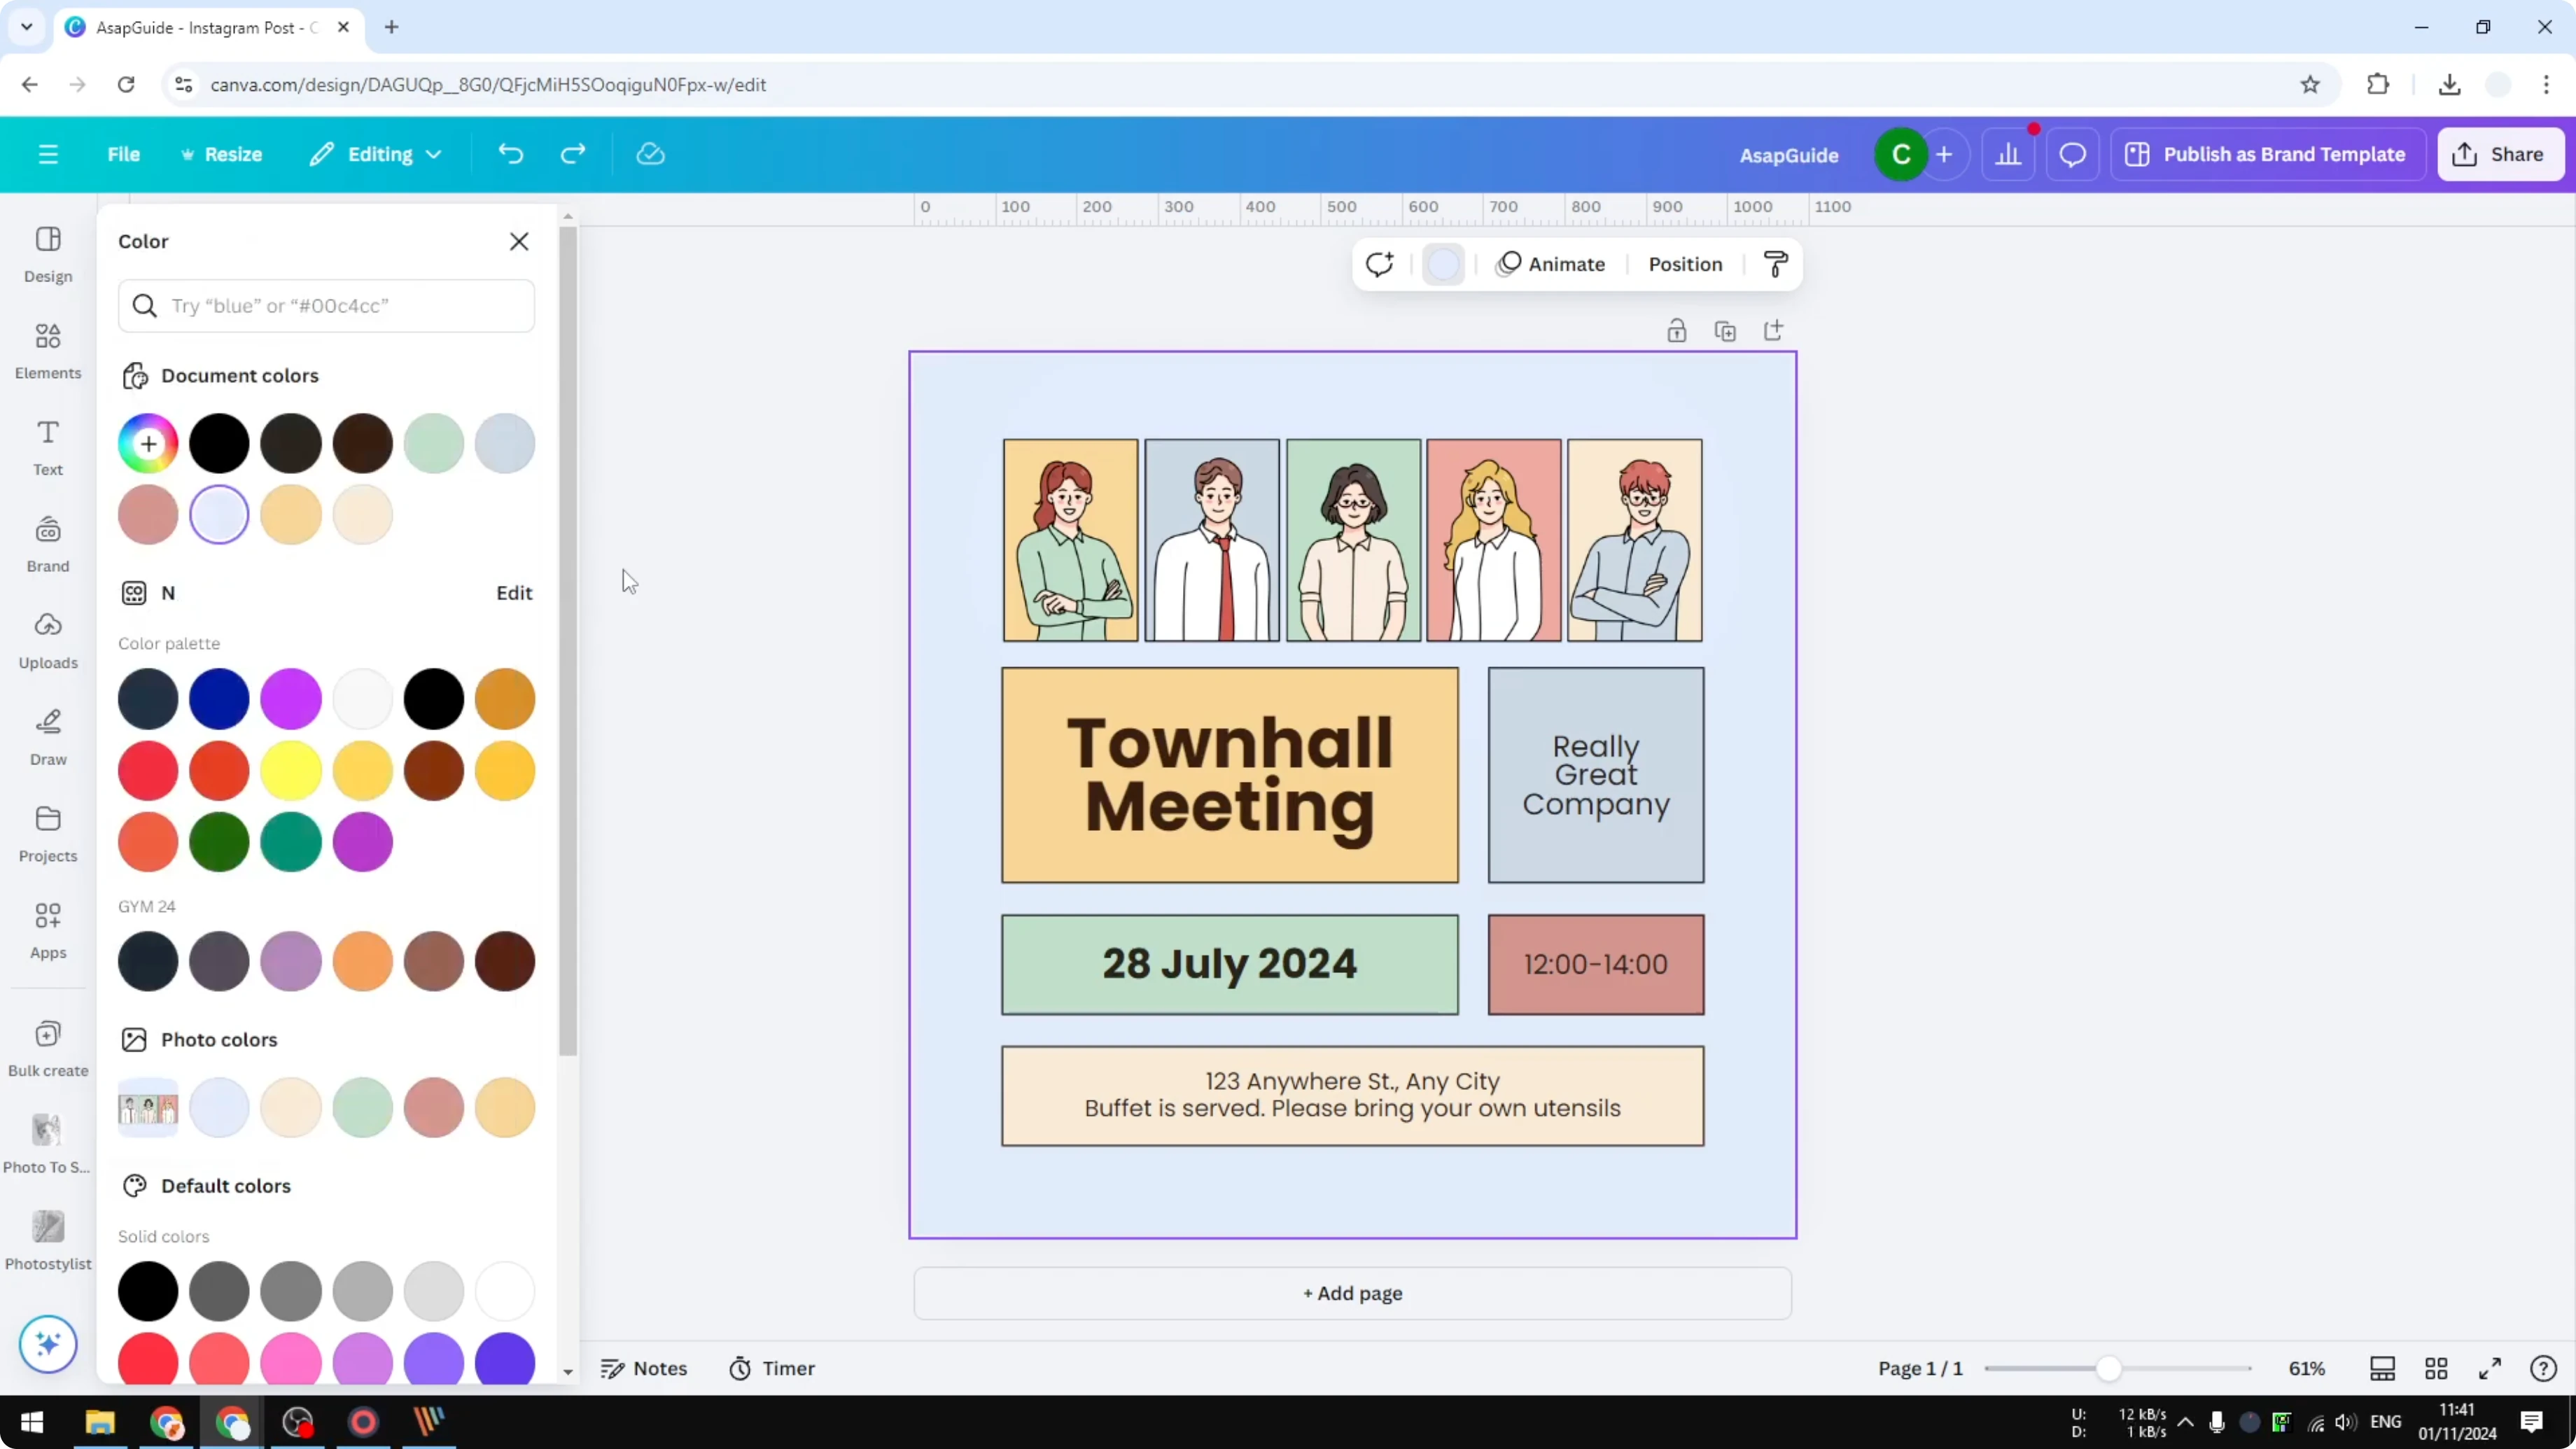Open the Text sidebar tab
The width and height of the screenshot is (2576, 1449).
coord(48,447)
